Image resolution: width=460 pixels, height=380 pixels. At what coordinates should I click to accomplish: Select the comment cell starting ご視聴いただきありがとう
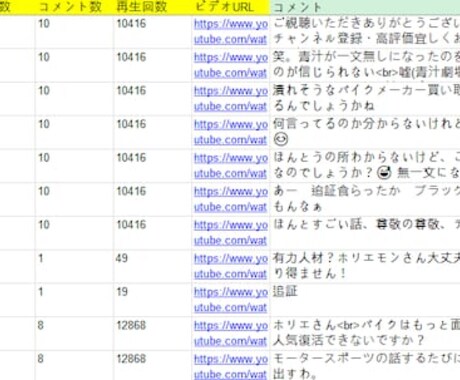pyautogui.click(x=365, y=32)
